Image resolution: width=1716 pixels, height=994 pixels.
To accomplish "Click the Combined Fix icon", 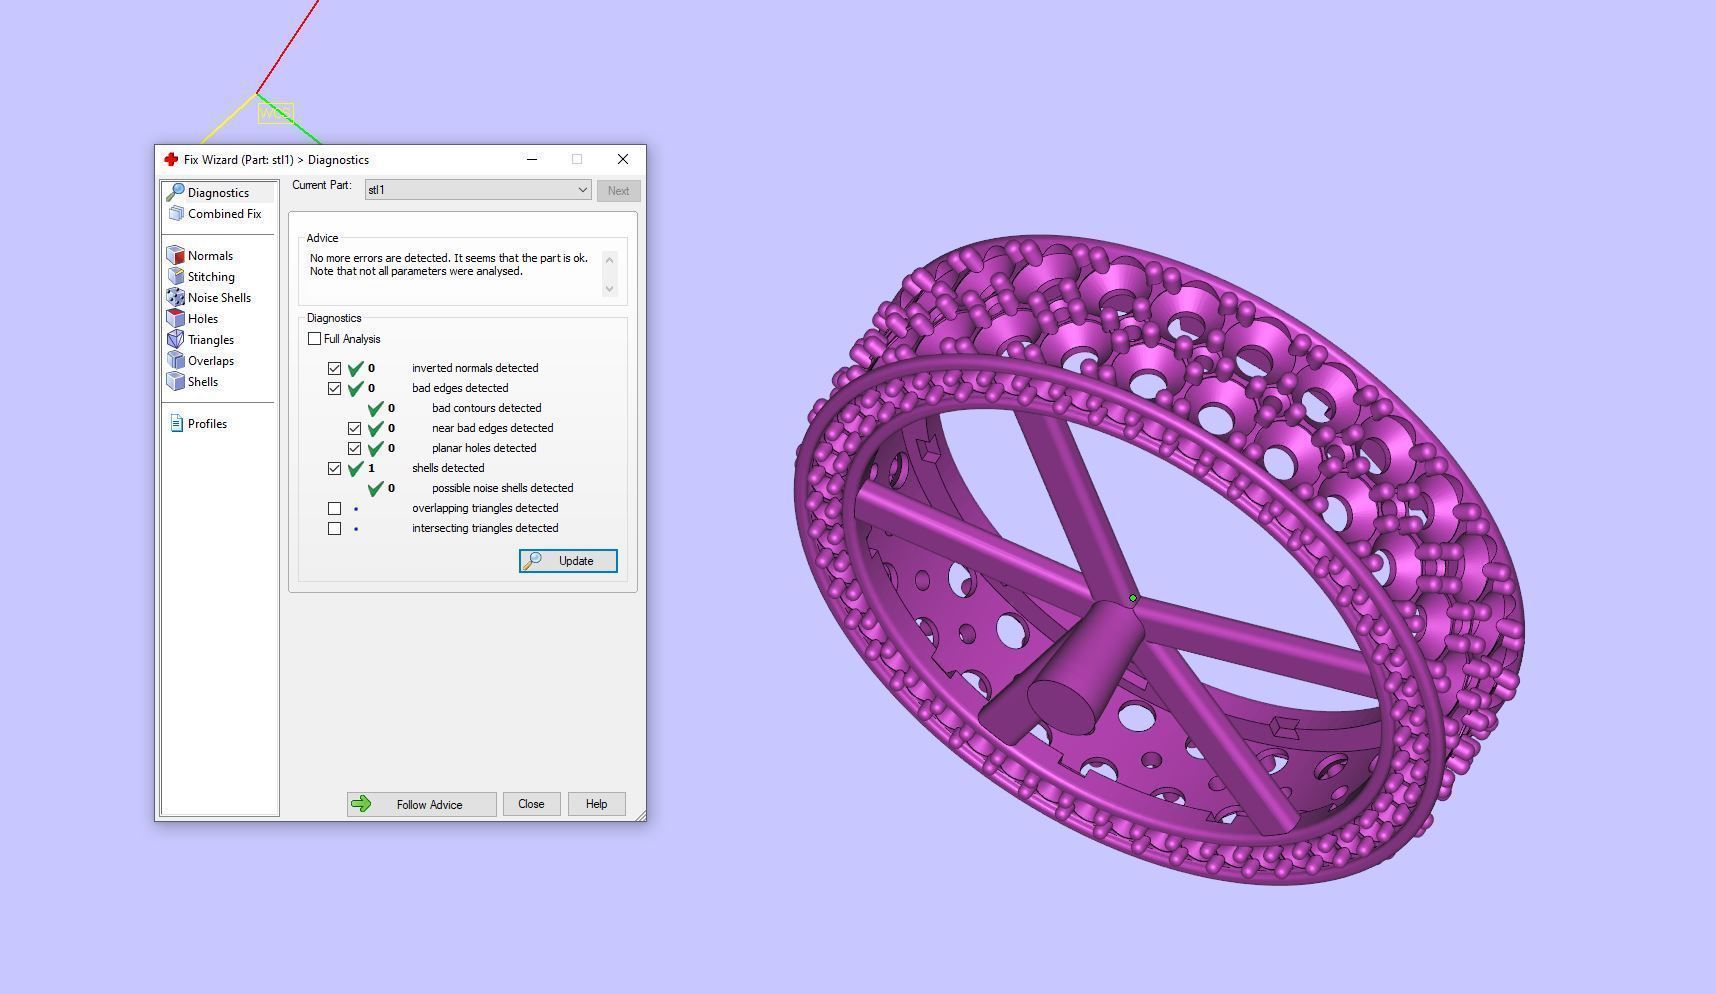I will [176, 213].
